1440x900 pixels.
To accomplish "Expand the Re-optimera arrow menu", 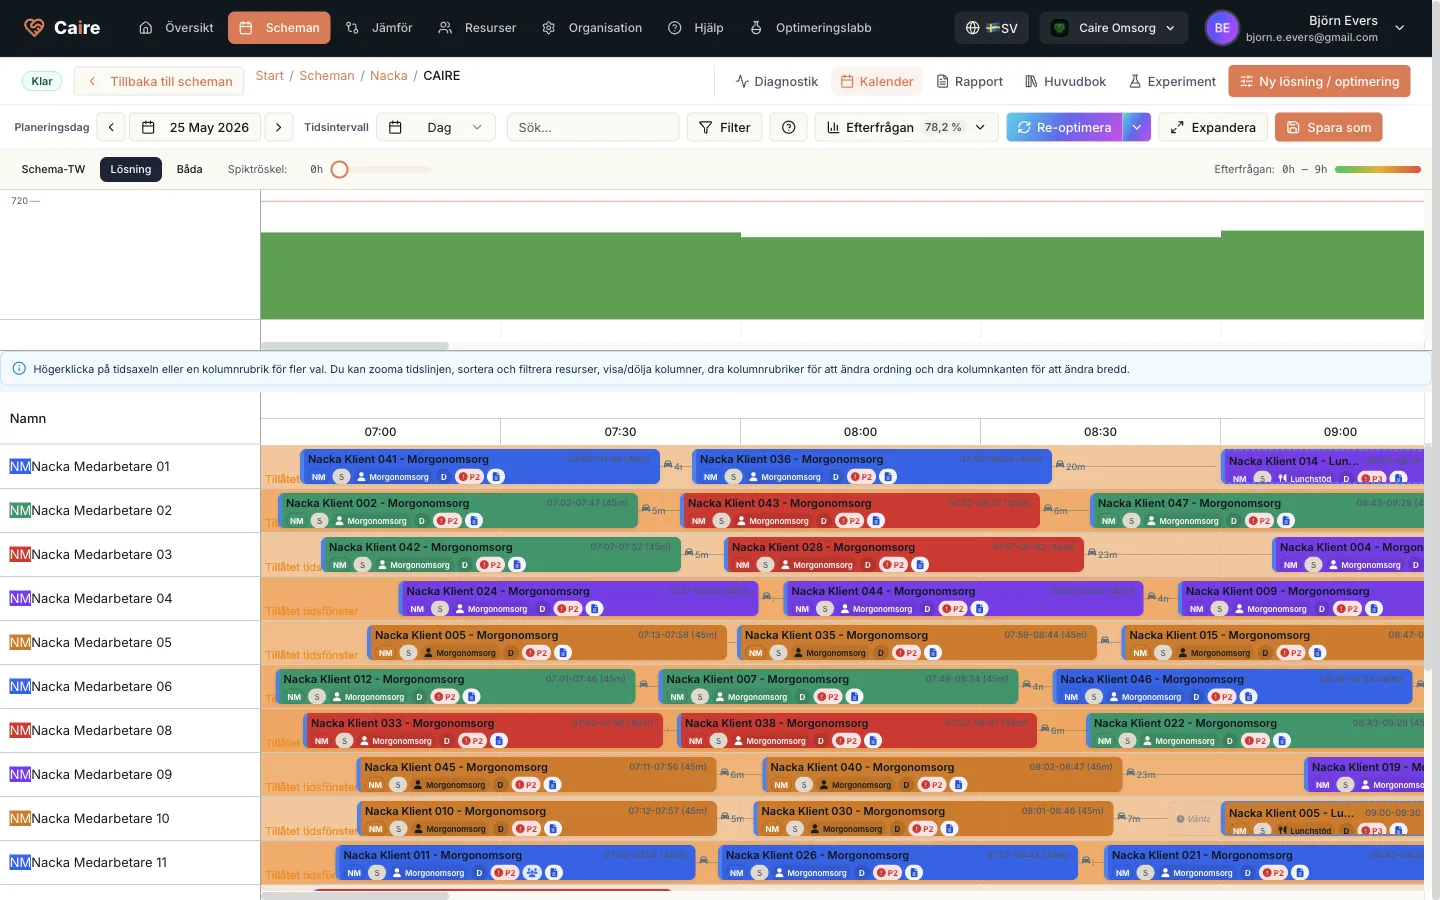I will (1137, 127).
